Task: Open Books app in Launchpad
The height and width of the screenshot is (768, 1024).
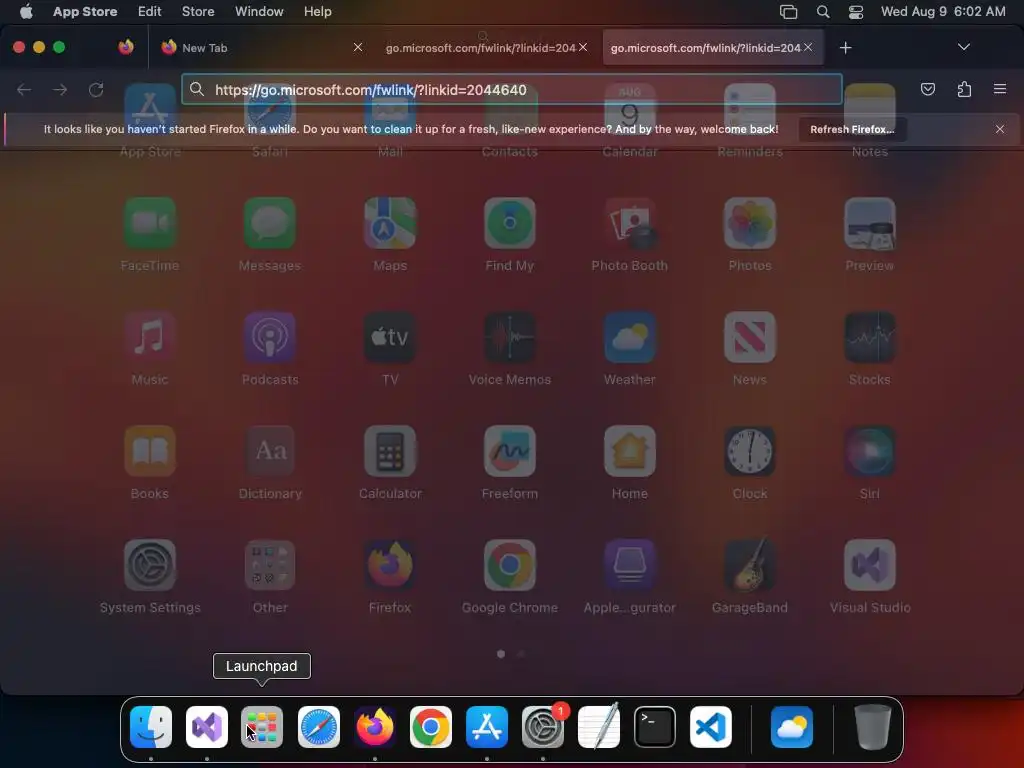Action: coord(150,451)
